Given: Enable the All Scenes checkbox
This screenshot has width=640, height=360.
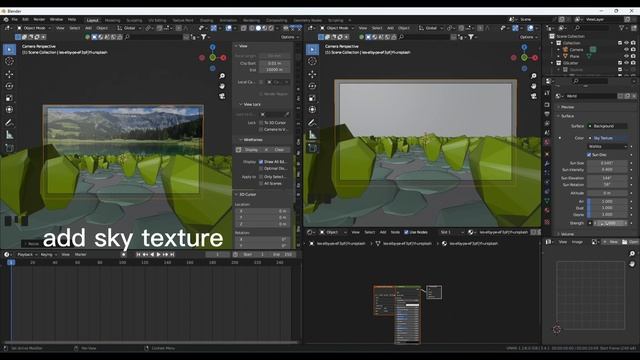Looking at the screenshot, I should [x=261, y=183].
